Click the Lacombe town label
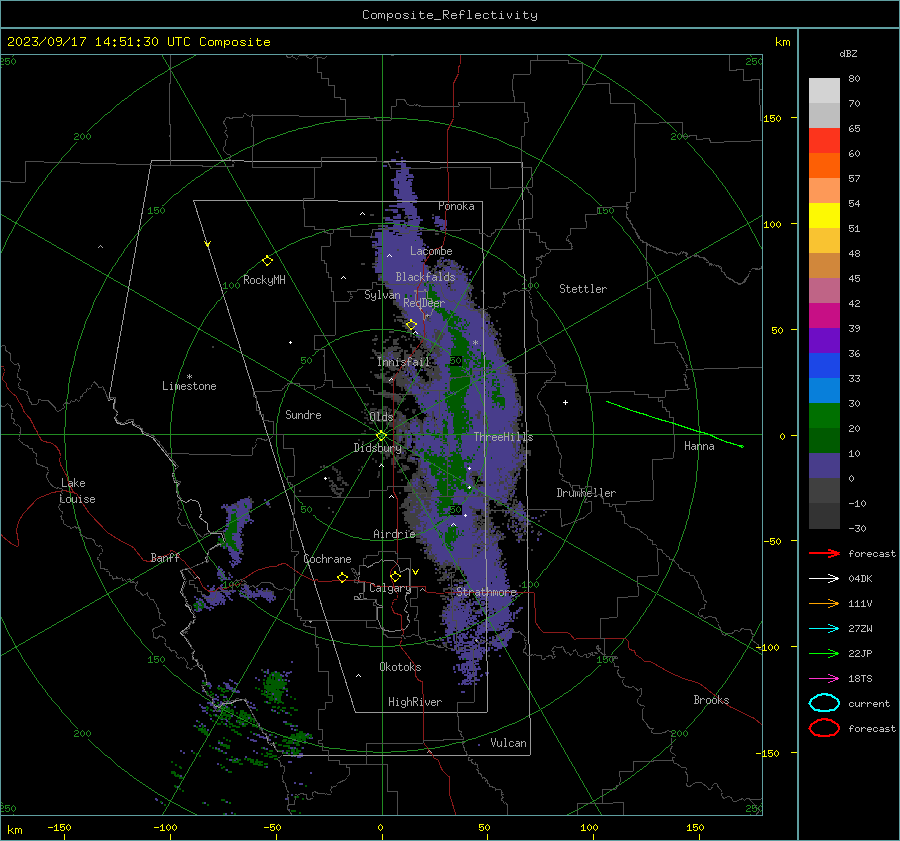The image size is (900, 841). (431, 251)
